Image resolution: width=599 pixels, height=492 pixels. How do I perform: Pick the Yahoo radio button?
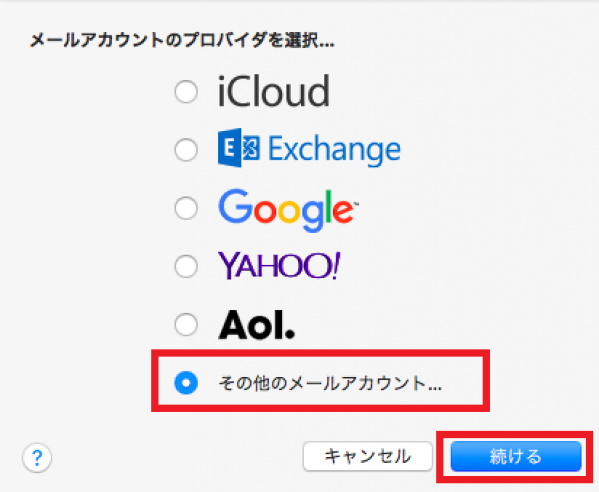[186, 266]
